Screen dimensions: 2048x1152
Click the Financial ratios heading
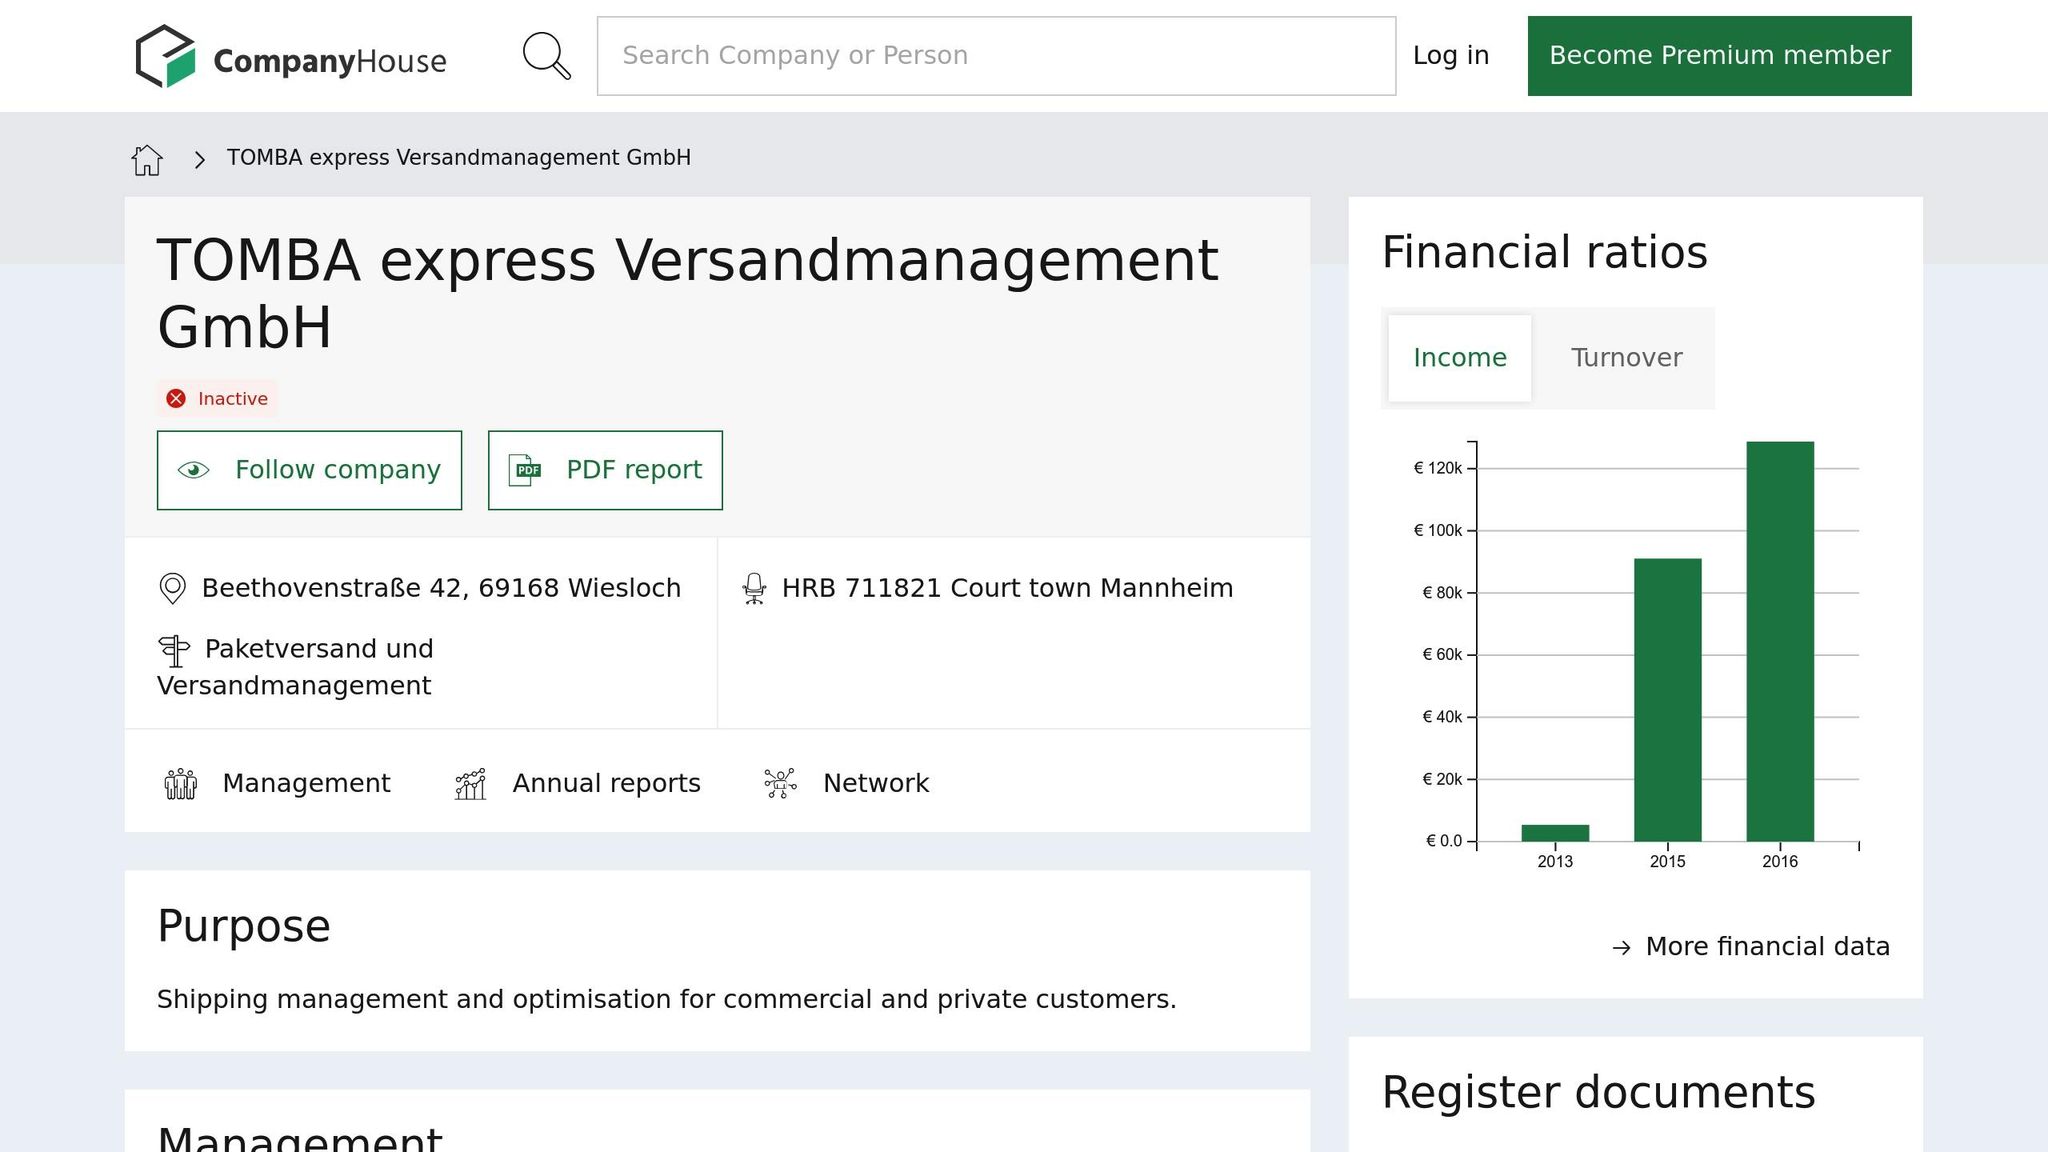coord(1545,252)
